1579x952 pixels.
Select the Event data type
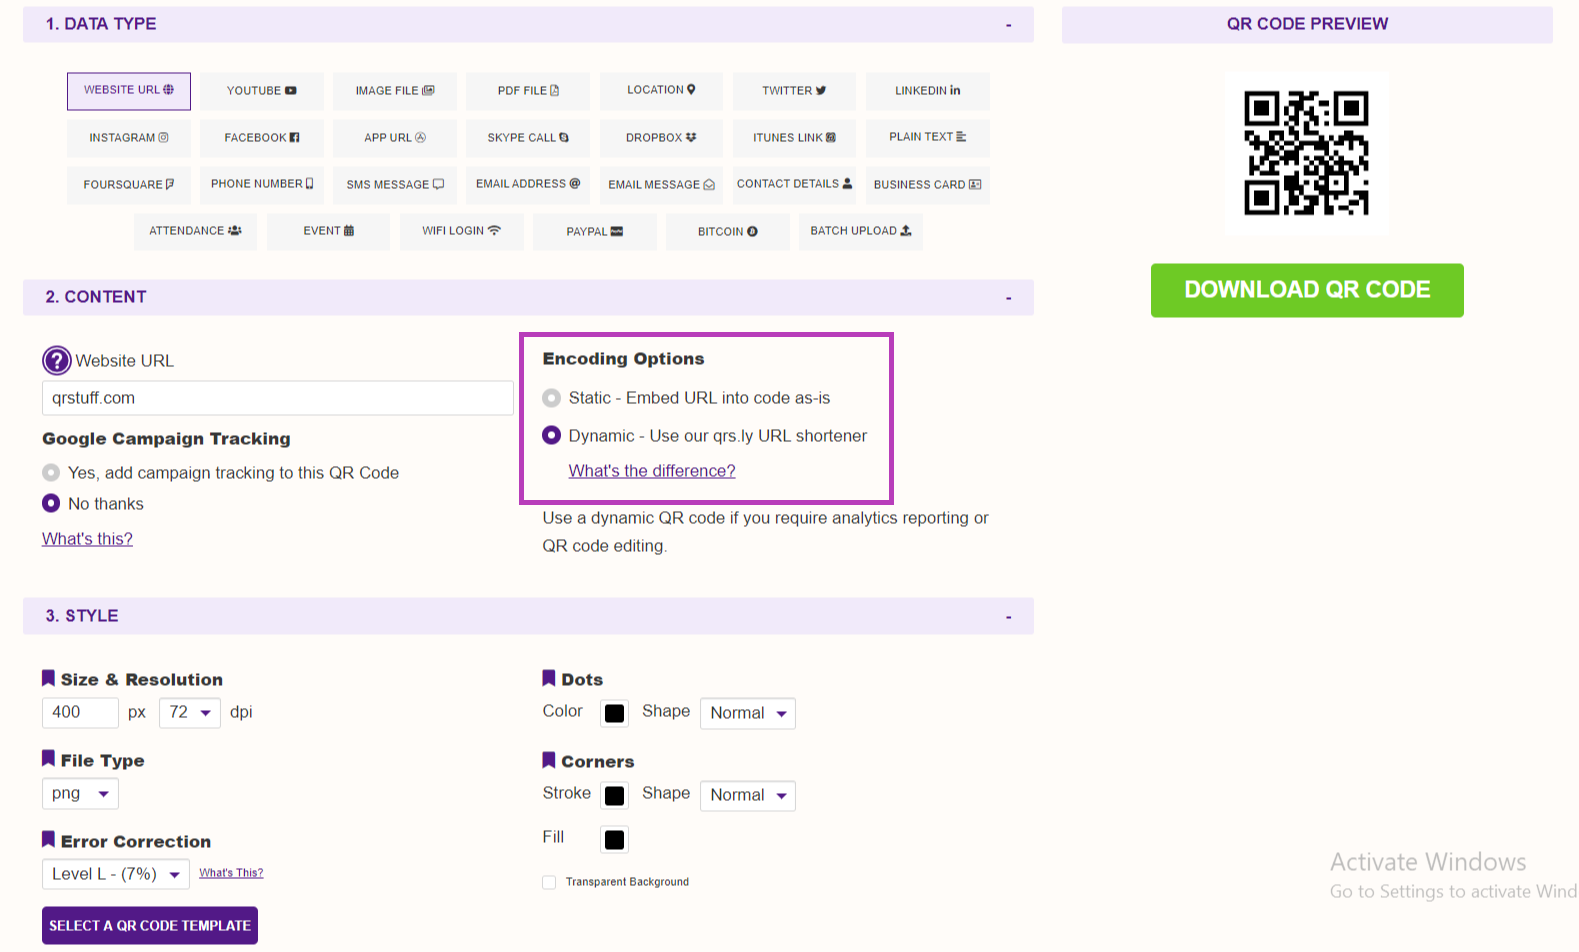click(328, 231)
